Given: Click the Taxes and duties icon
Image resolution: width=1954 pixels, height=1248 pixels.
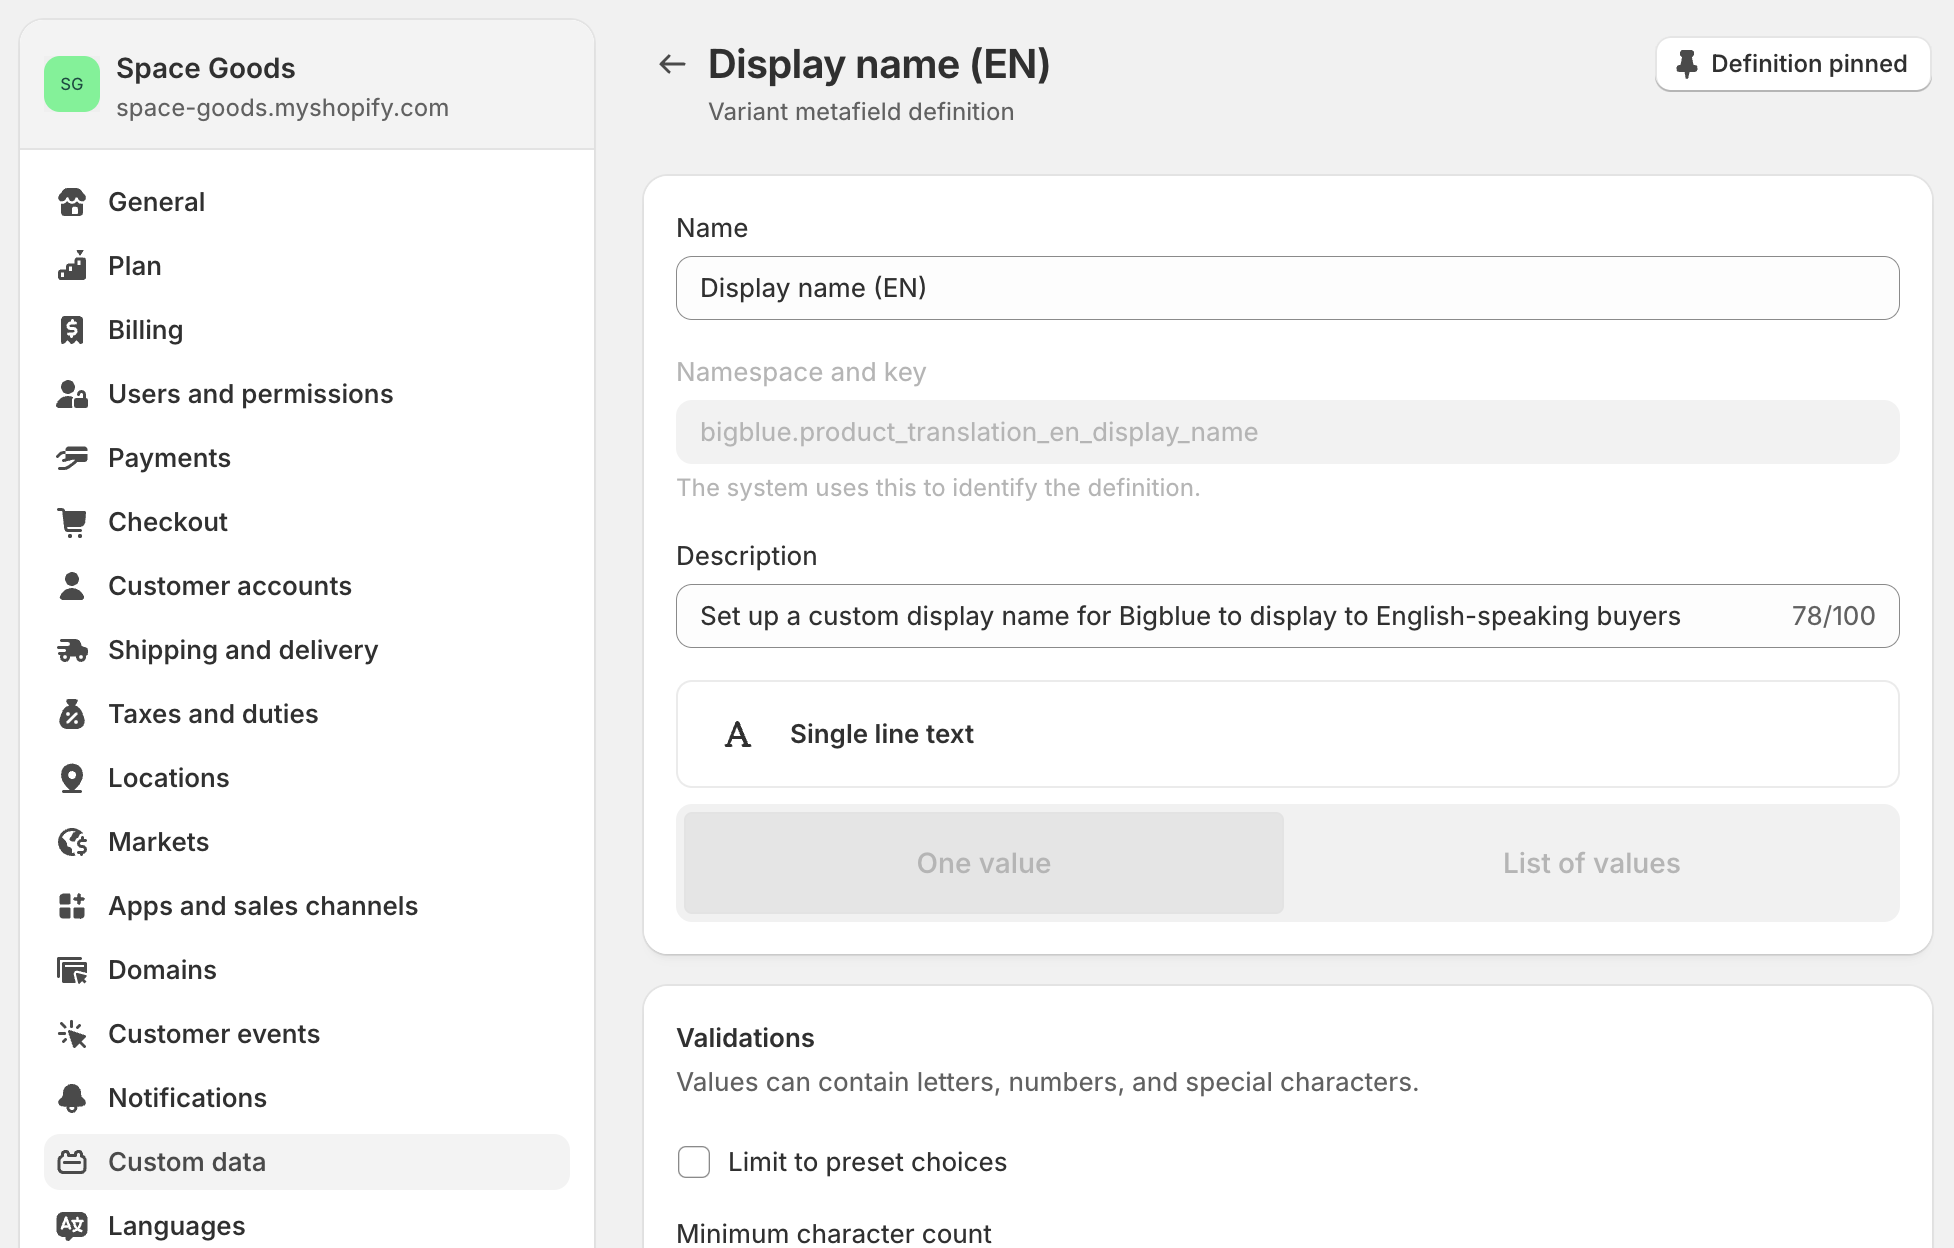Looking at the screenshot, I should click(x=72, y=714).
